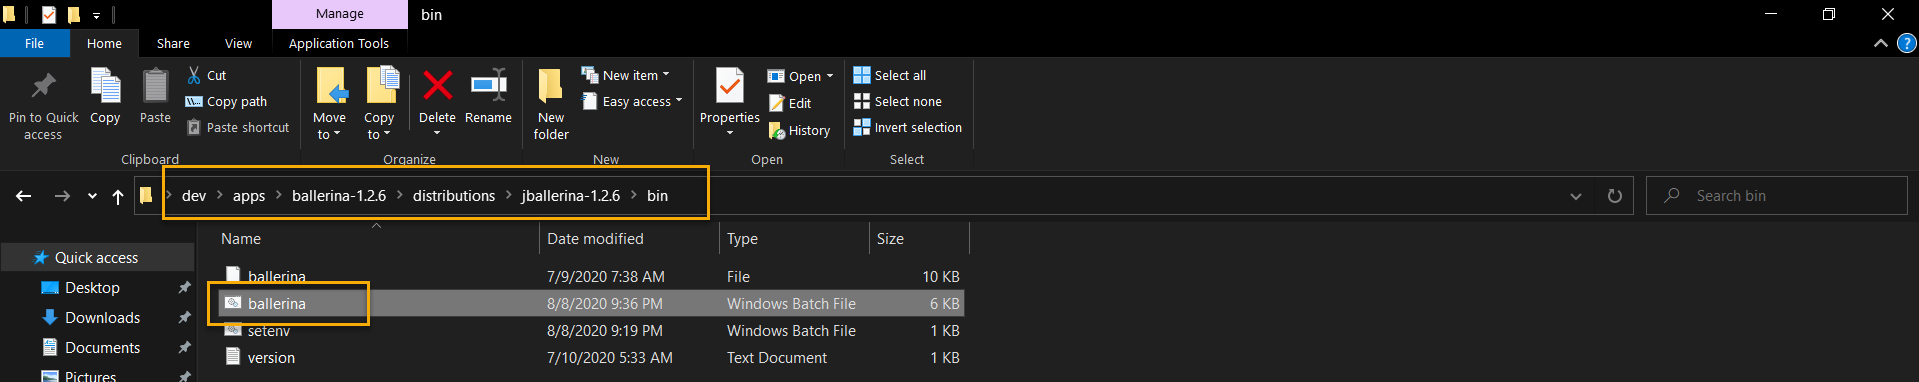Click the Help question mark icon
1919x382 pixels.
(x=1907, y=43)
